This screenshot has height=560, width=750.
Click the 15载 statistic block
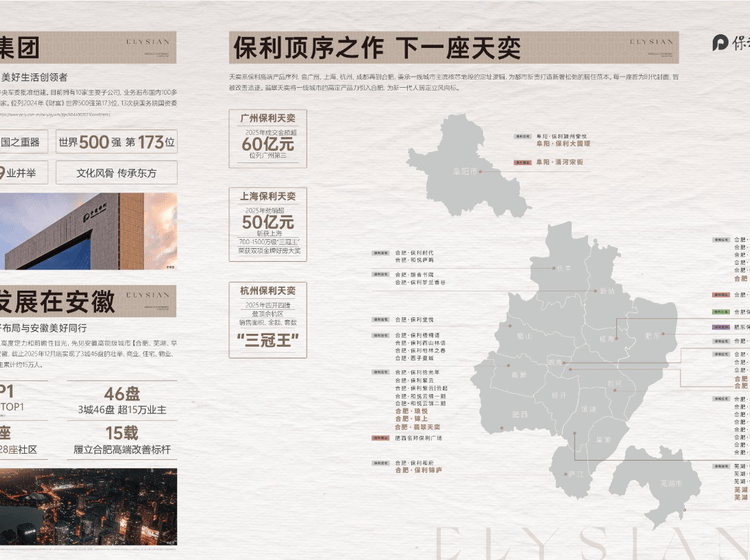click(x=122, y=440)
